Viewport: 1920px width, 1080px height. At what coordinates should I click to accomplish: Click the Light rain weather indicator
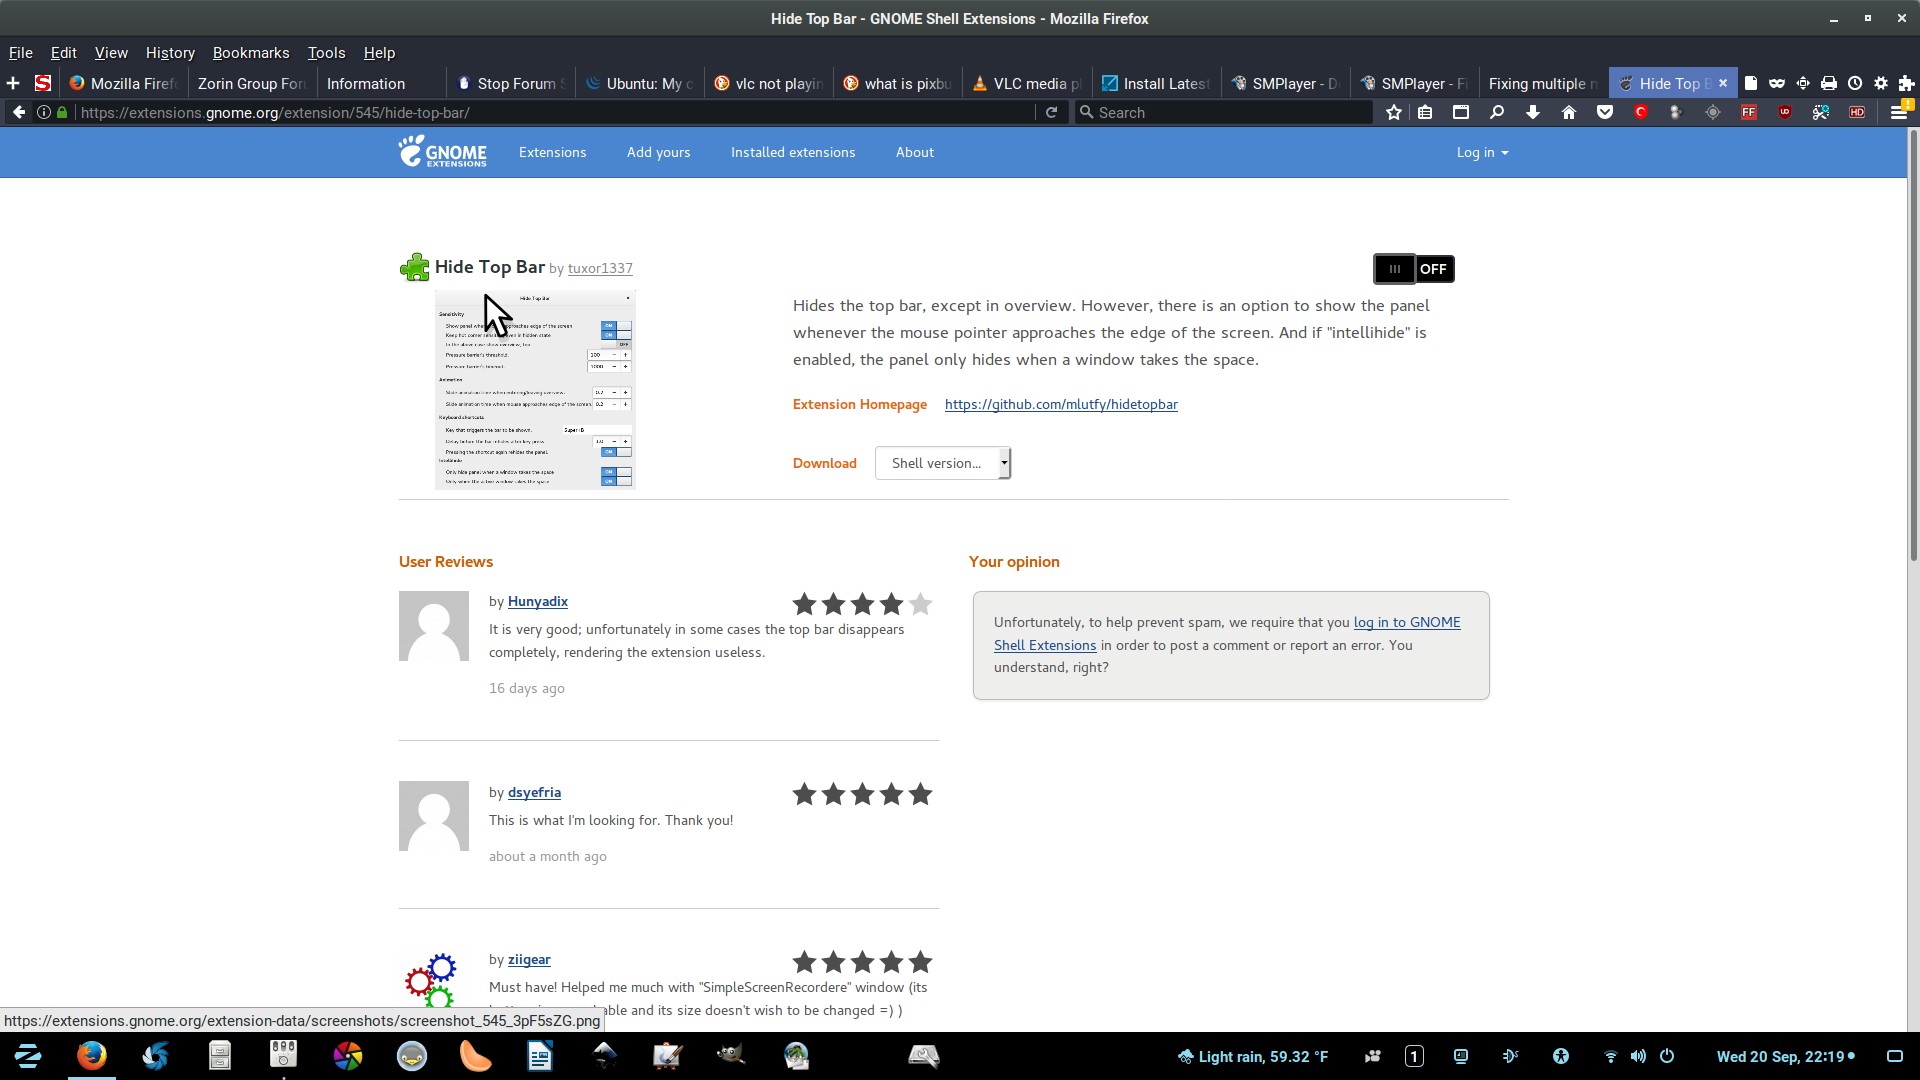pos(1253,1056)
